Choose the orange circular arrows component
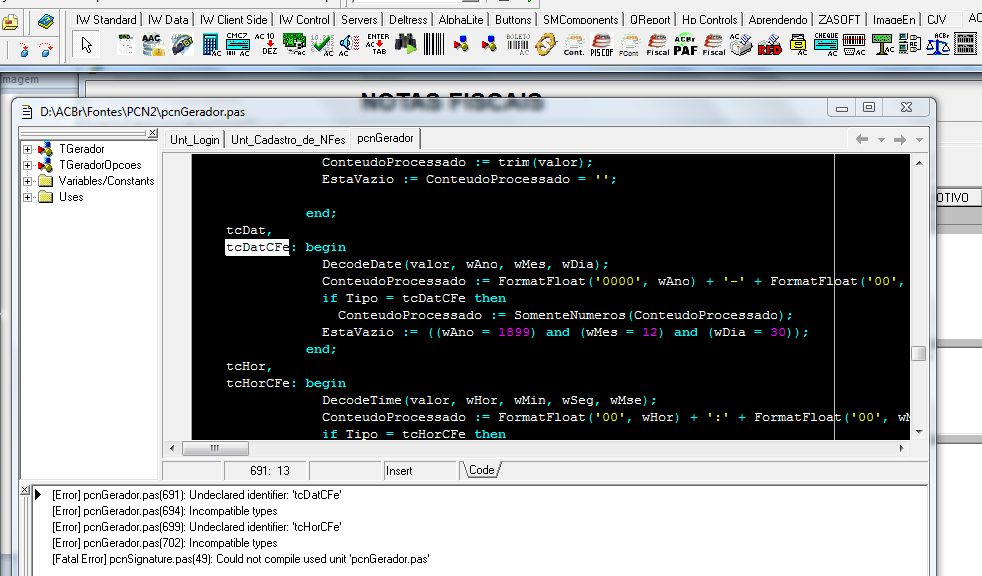 point(546,45)
